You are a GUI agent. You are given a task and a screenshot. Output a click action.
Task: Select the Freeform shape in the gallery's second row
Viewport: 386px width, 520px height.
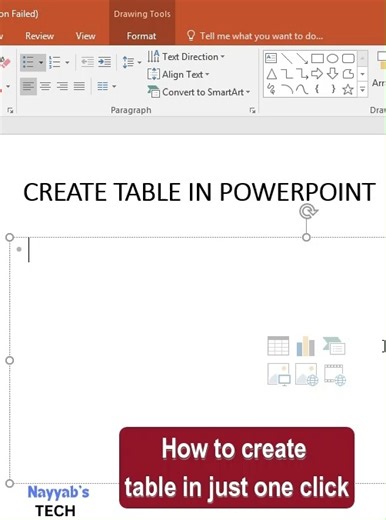tap(348, 74)
